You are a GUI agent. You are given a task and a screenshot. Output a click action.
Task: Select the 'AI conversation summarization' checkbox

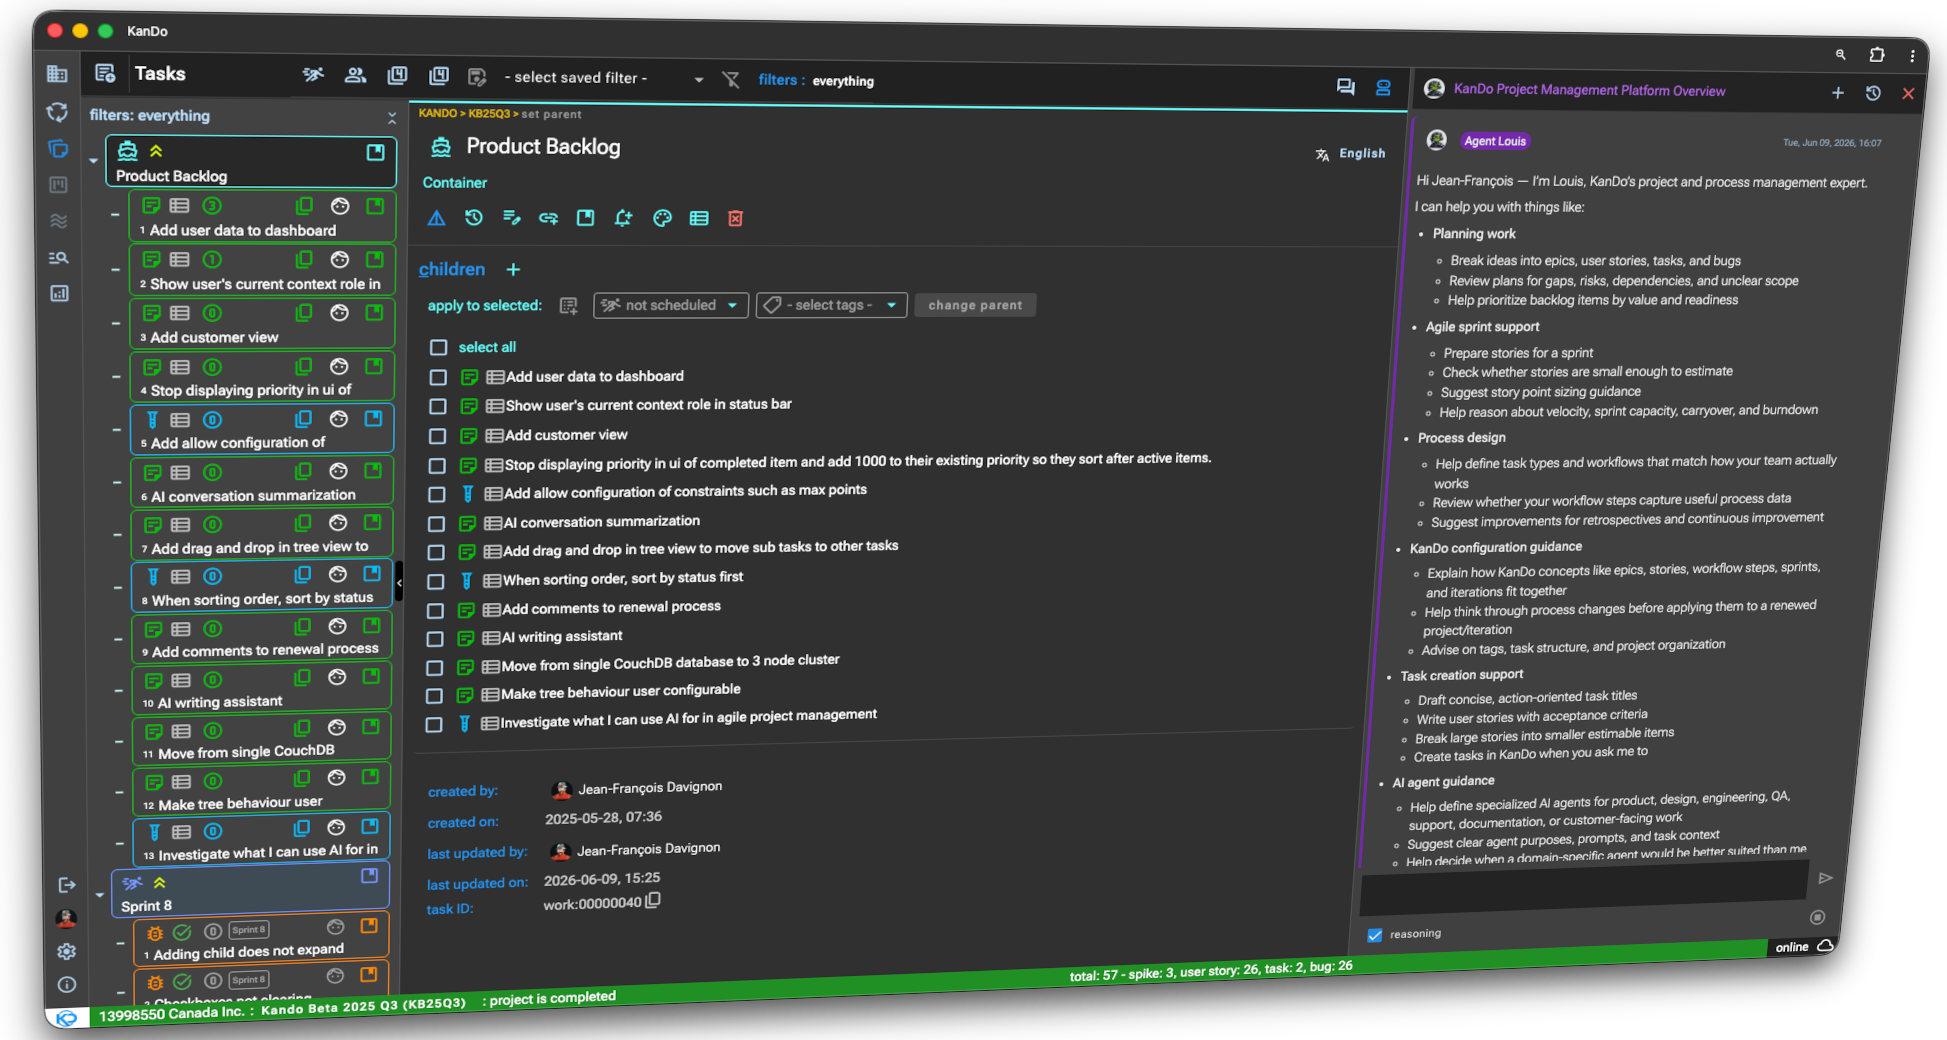[436, 523]
